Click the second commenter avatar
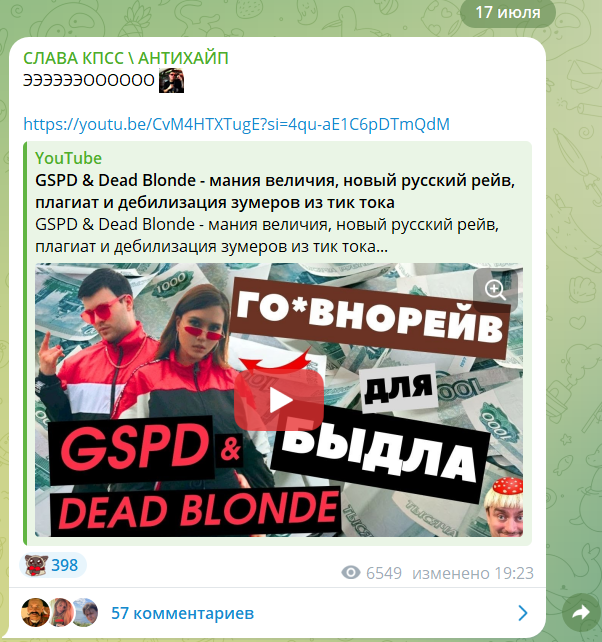 click(x=62, y=613)
